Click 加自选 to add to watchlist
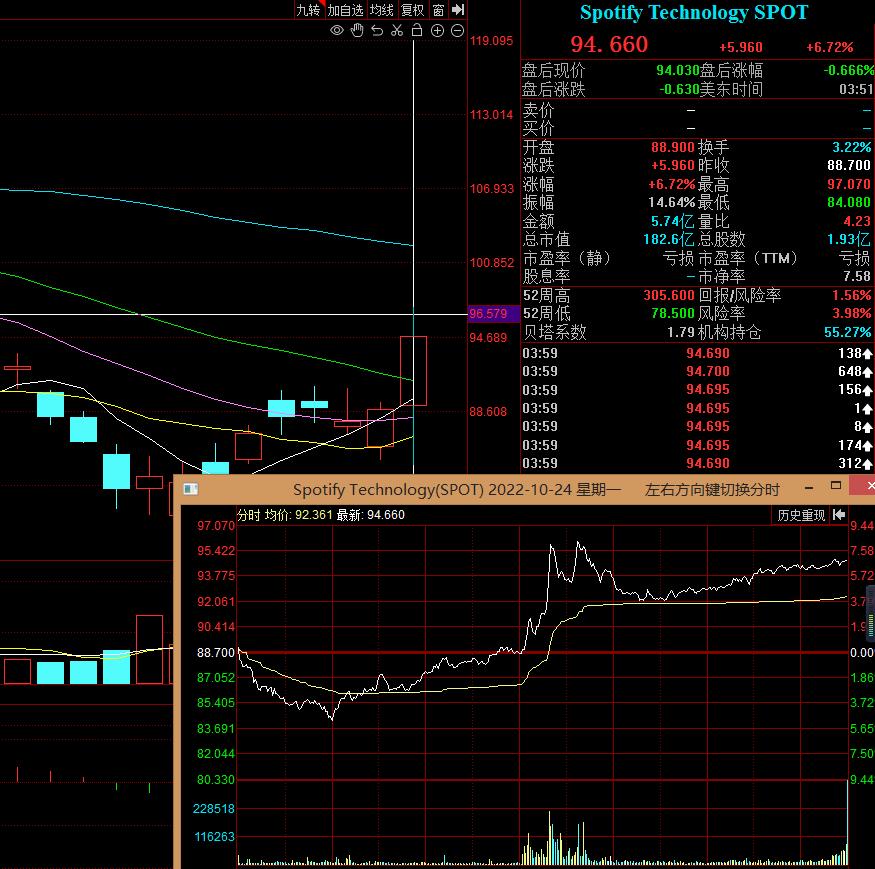Image resolution: width=875 pixels, height=869 pixels. 345,10
